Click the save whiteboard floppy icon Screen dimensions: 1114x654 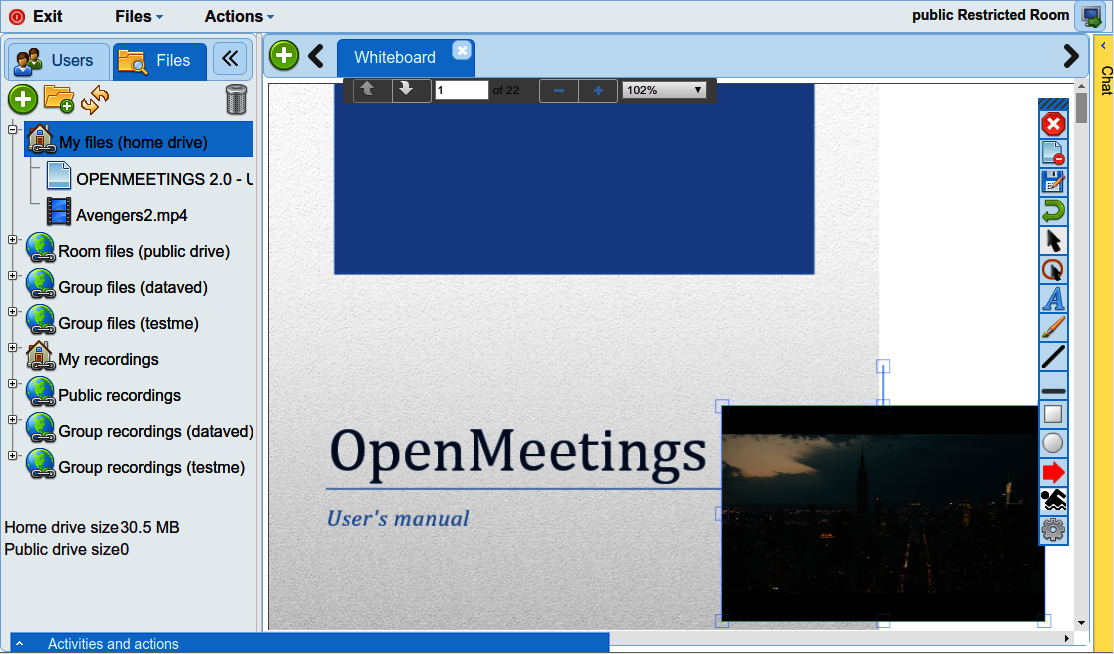pos(1053,182)
